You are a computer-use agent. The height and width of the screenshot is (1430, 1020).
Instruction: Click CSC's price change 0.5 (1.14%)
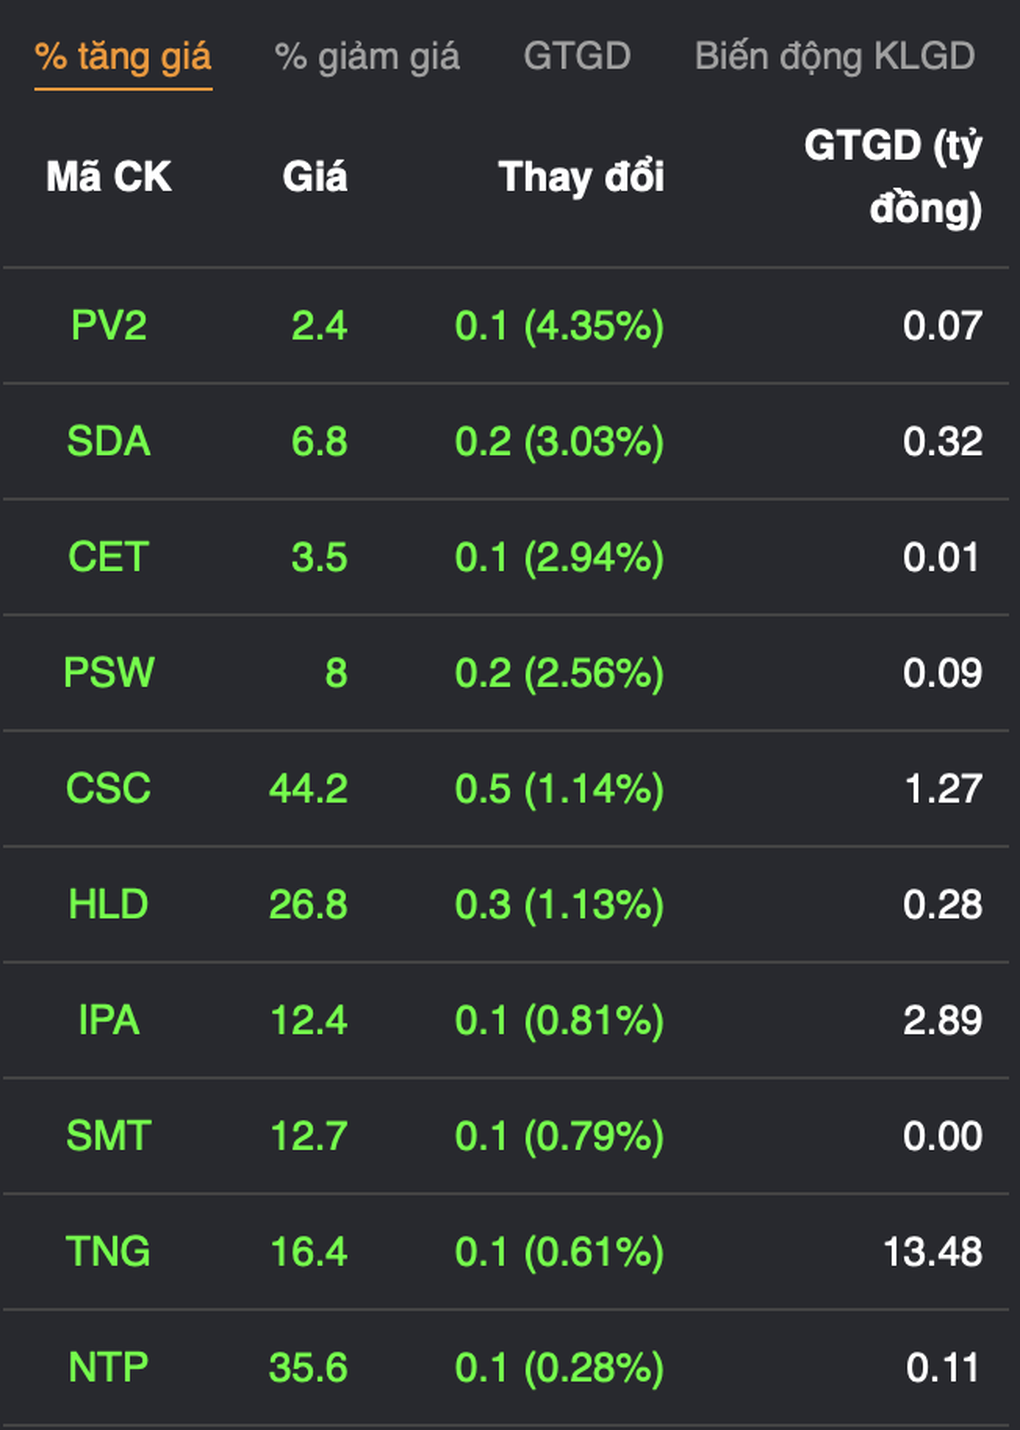click(559, 789)
